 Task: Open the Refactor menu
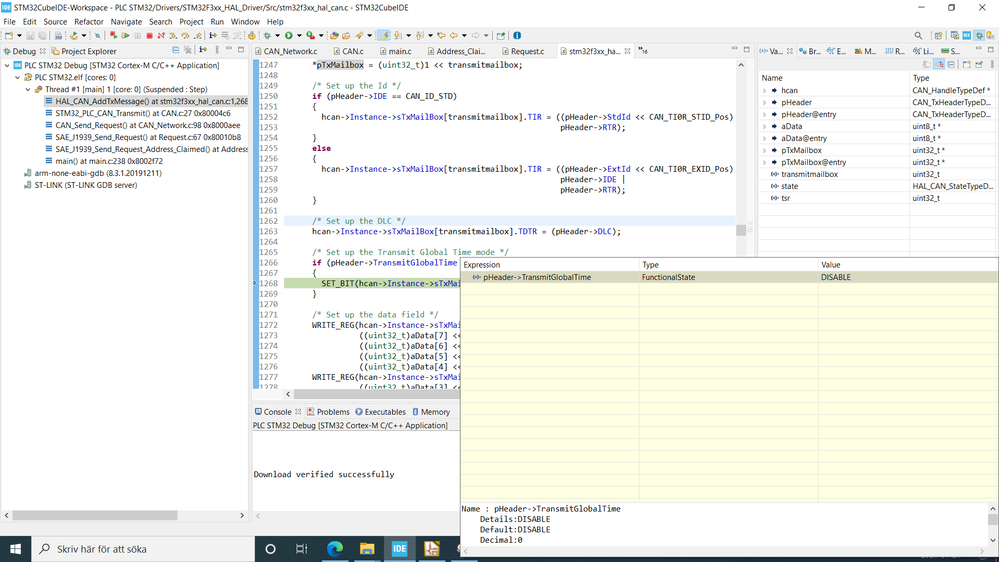(89, 22)
